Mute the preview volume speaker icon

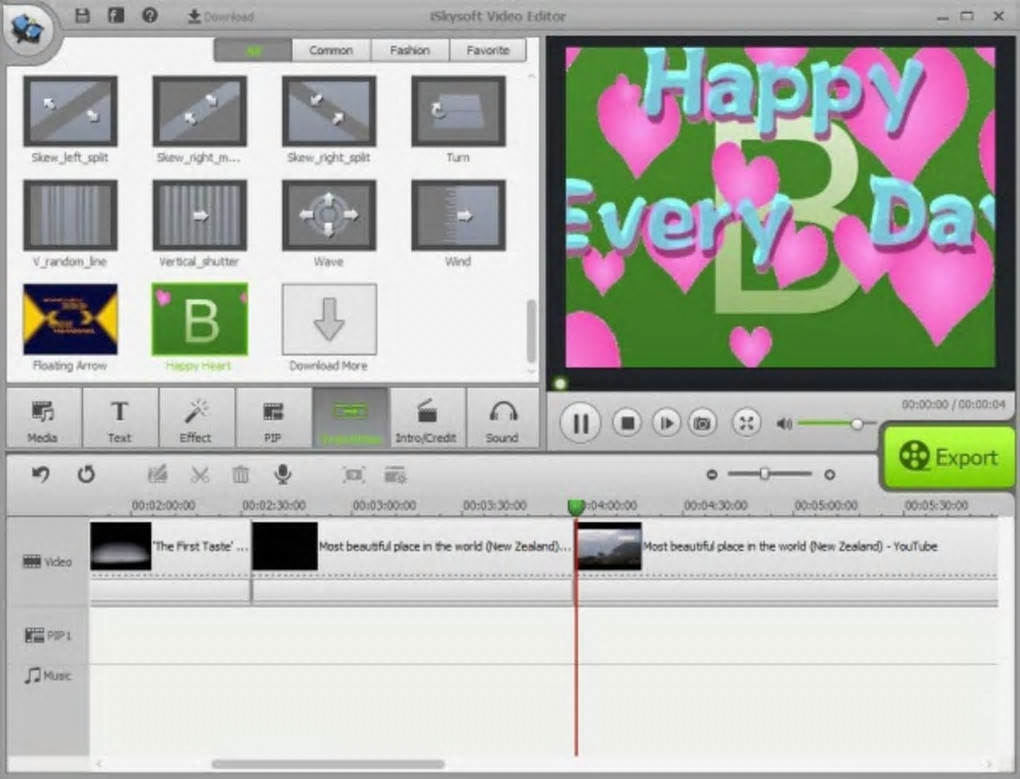(784, 424)
